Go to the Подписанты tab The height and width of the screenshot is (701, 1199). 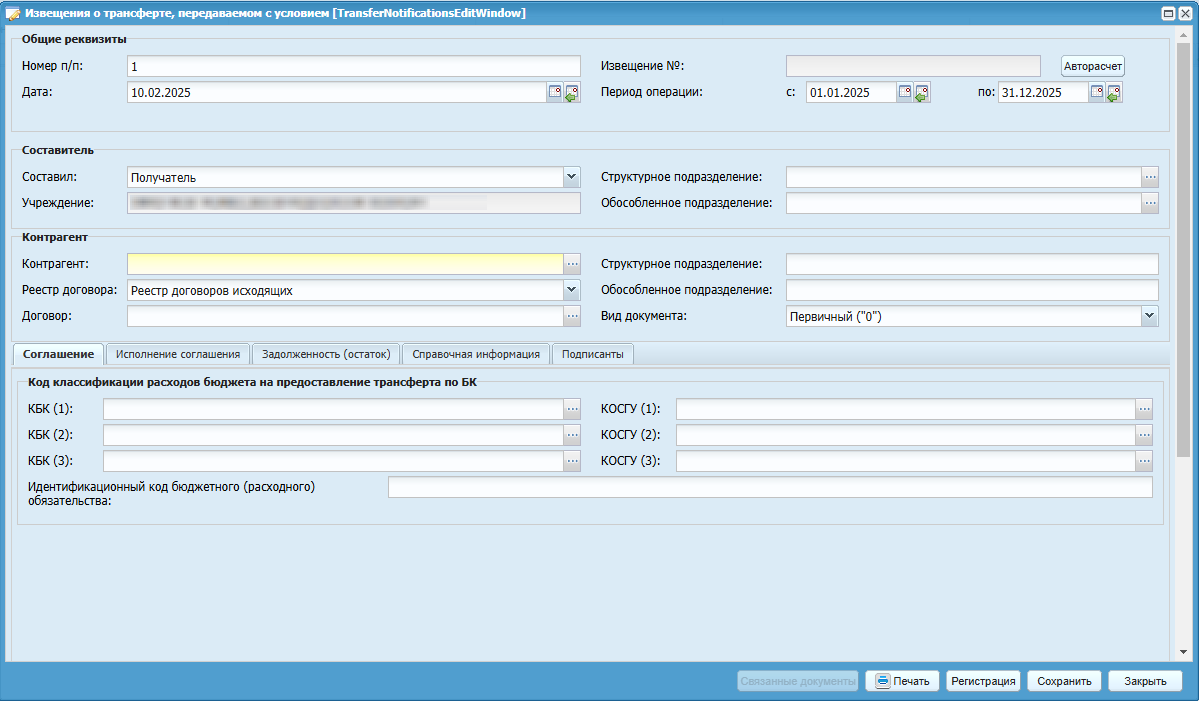592,354
